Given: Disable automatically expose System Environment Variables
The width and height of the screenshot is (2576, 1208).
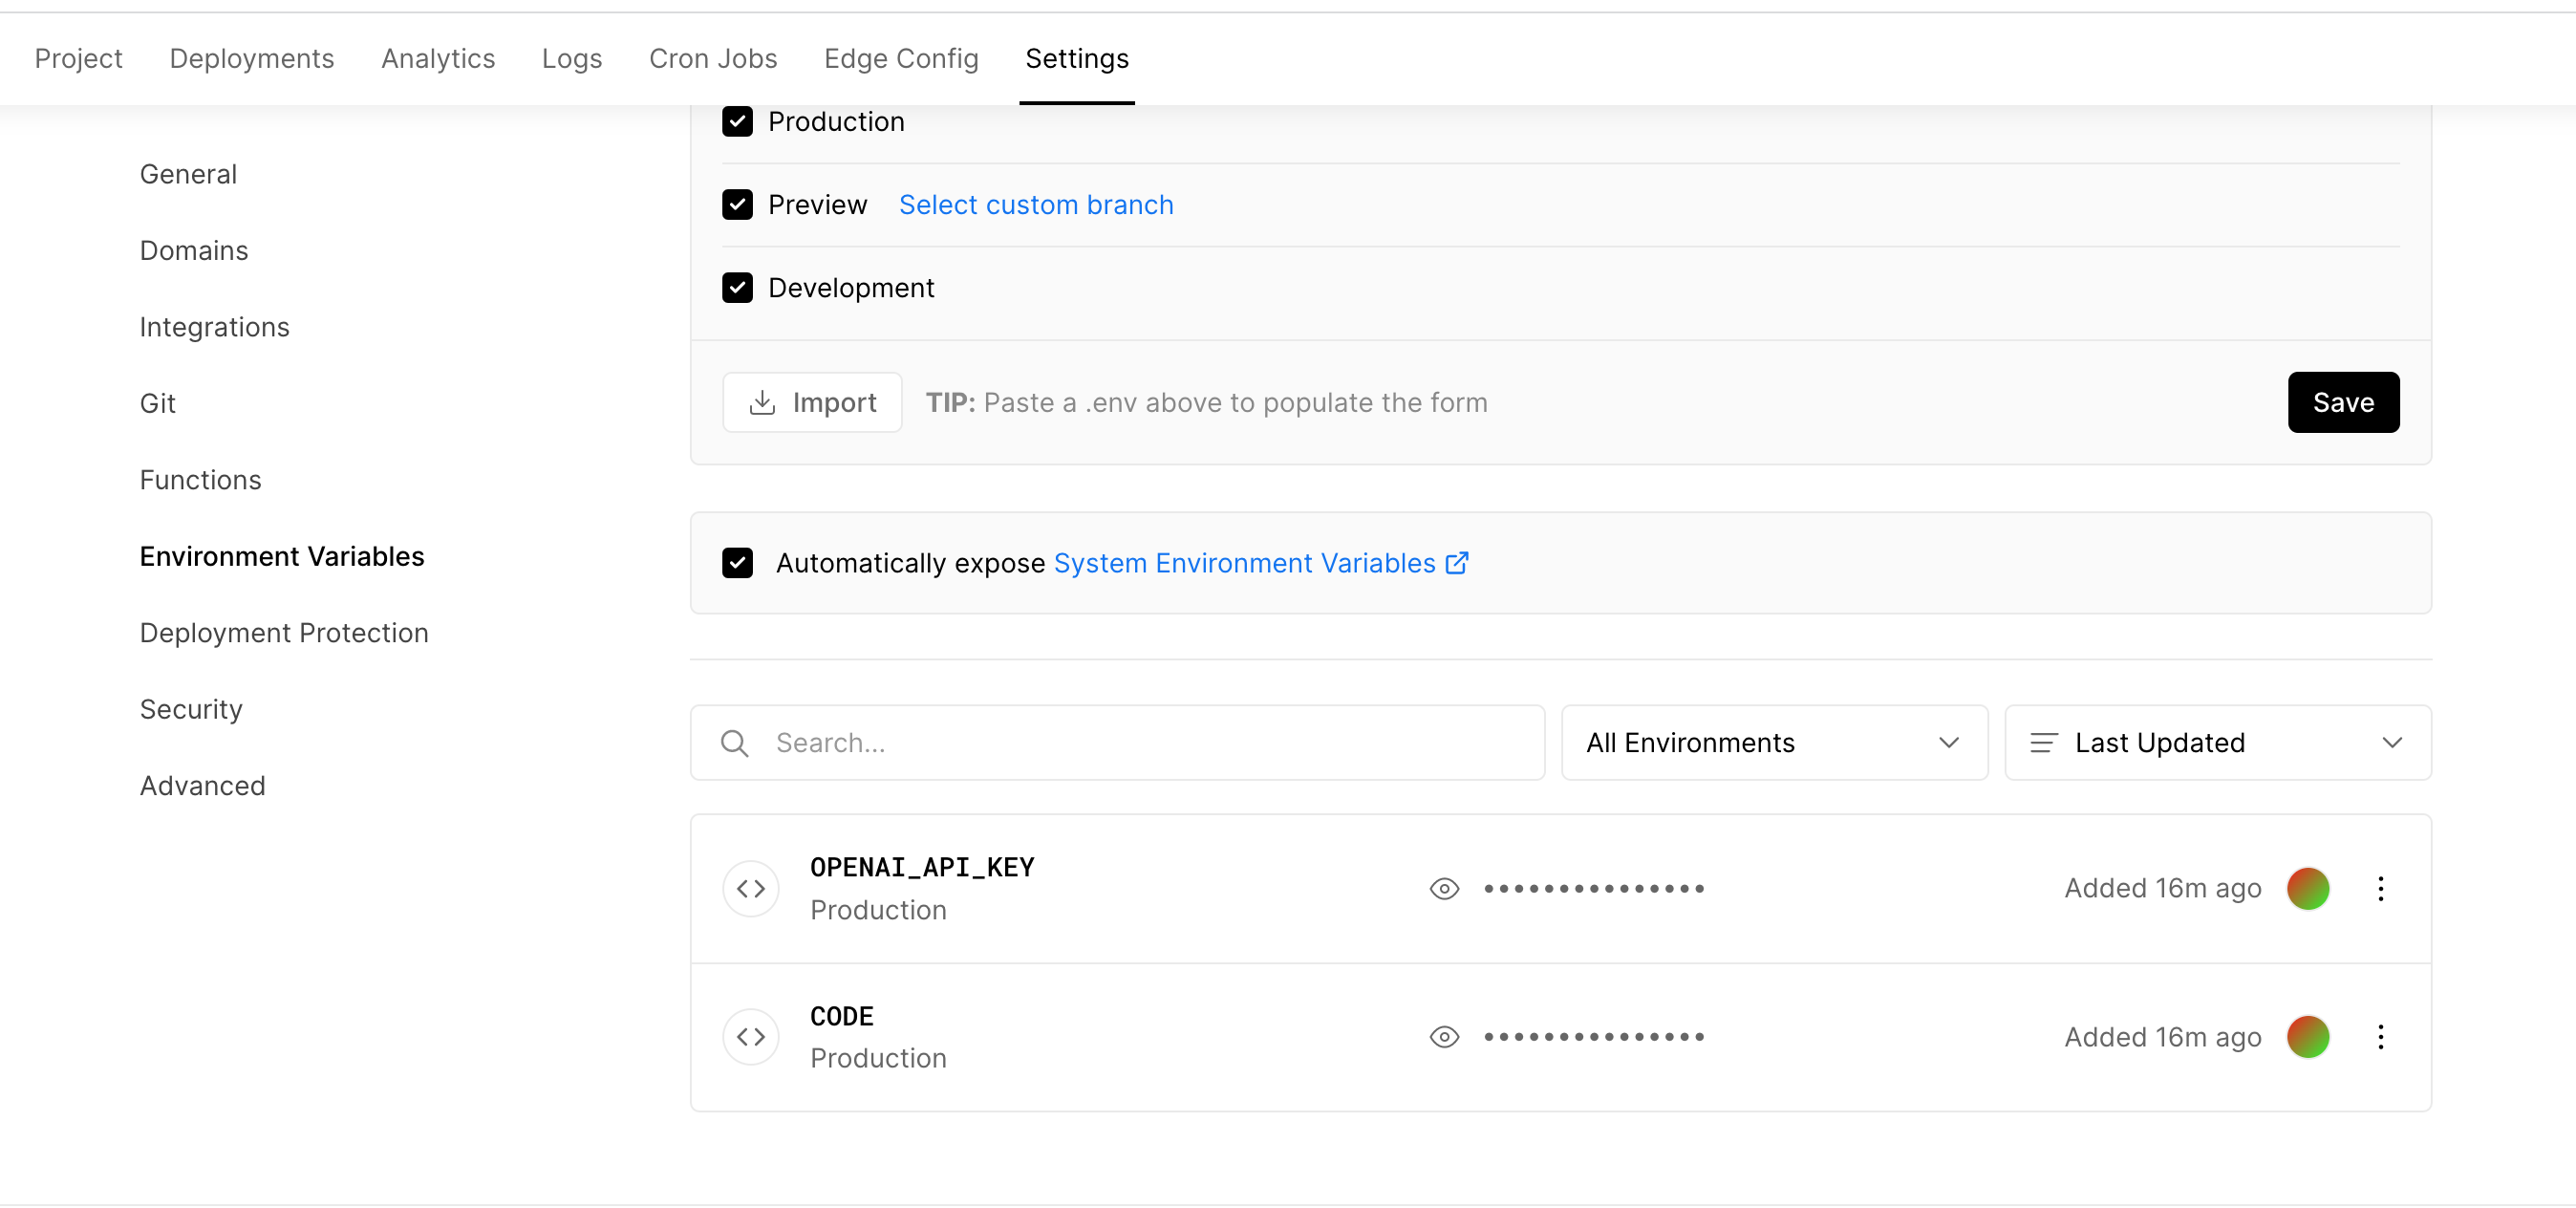Looking at the screenshot, I should point(737,562).
